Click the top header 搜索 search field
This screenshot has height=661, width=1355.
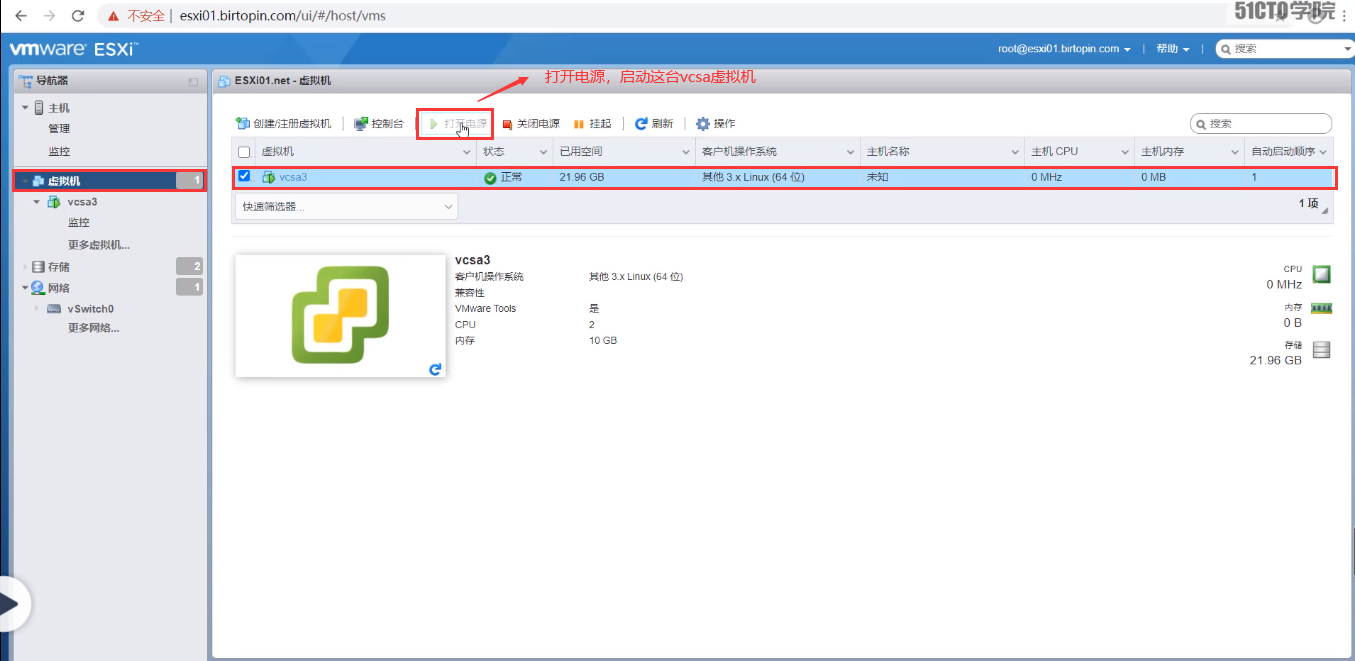point(1284,48)
